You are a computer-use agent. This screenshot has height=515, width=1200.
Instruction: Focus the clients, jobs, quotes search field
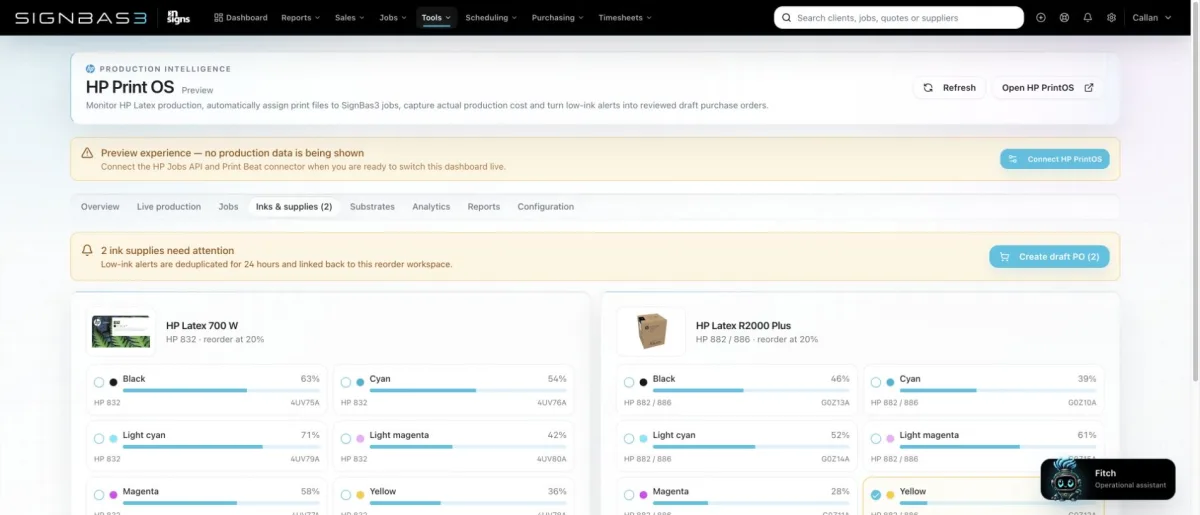(899, 17)
